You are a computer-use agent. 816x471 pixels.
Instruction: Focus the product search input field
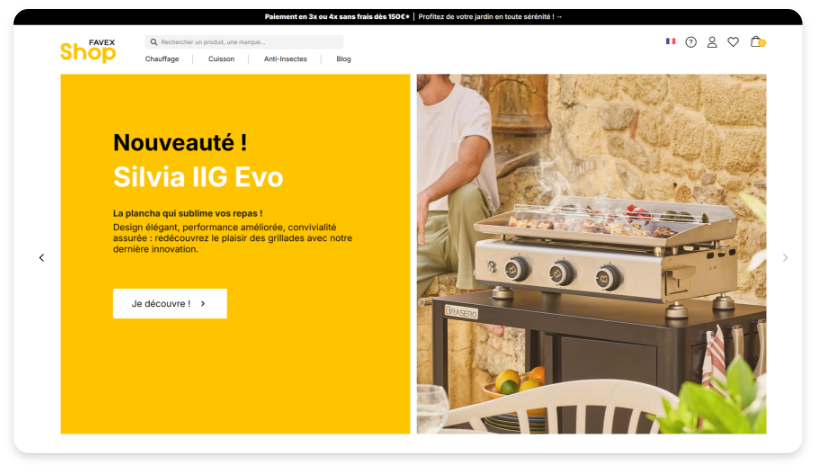tap(244, 42)
